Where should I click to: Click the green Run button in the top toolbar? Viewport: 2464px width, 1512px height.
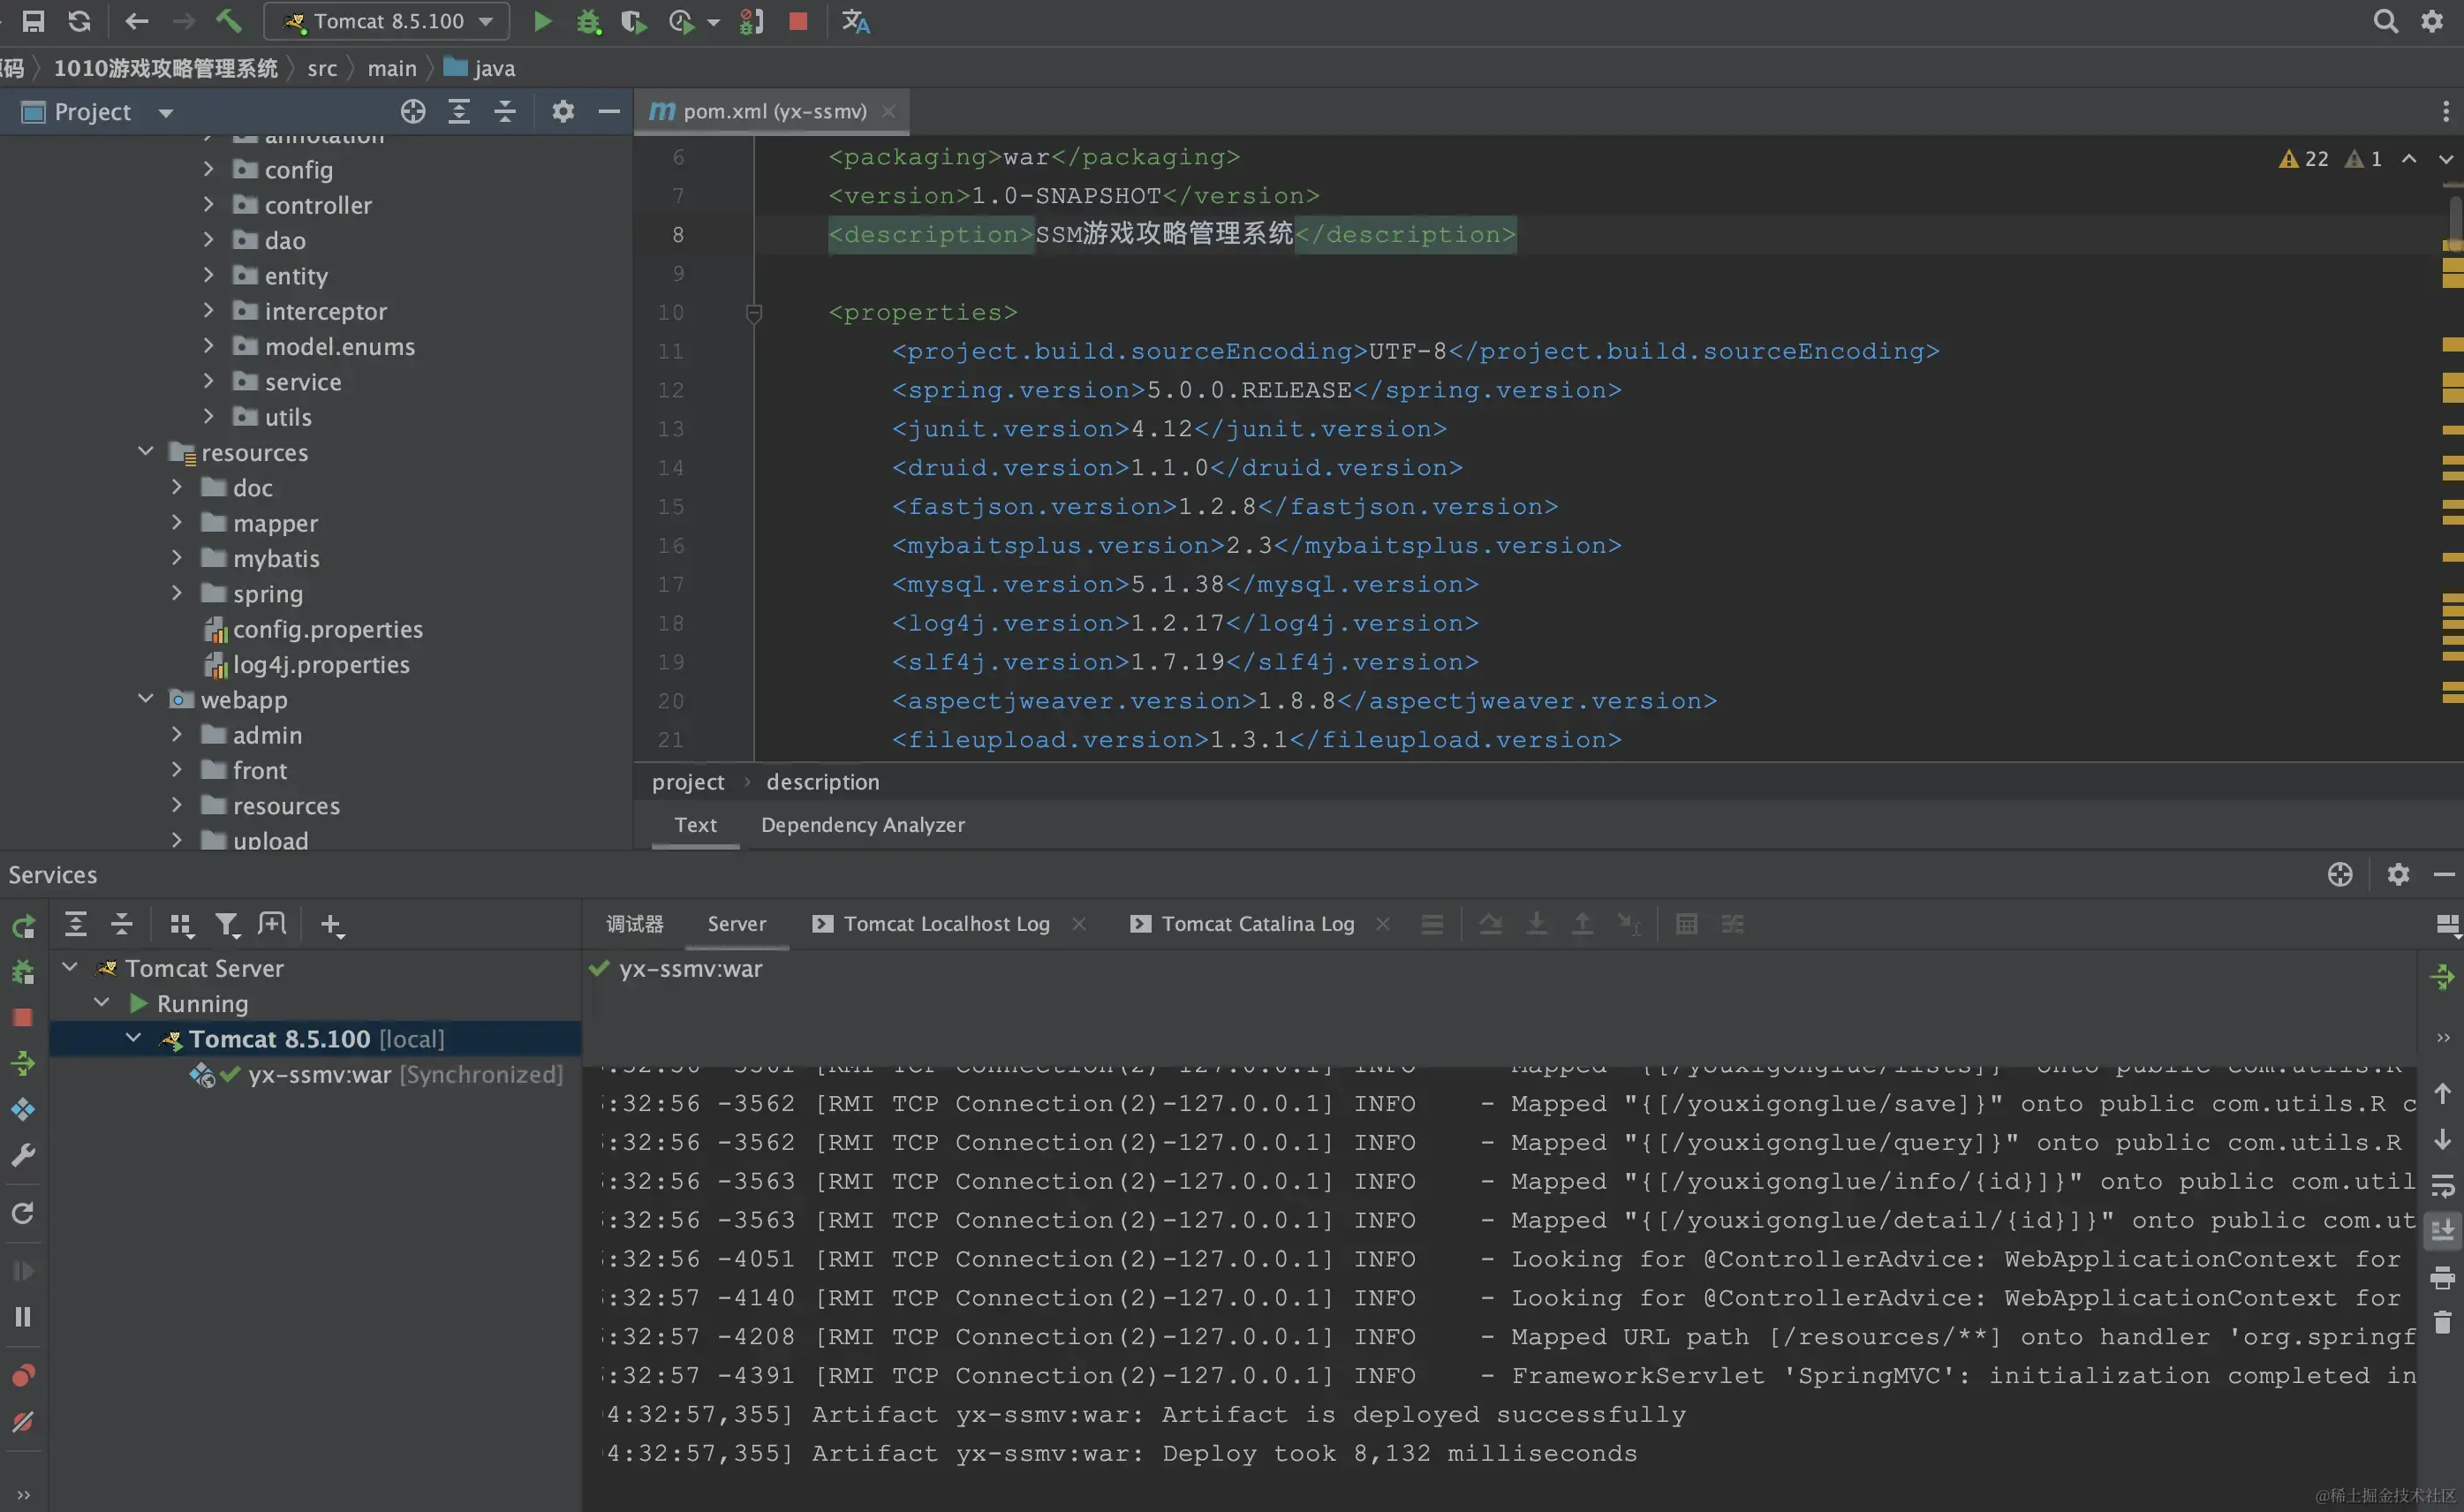(542, 21)
